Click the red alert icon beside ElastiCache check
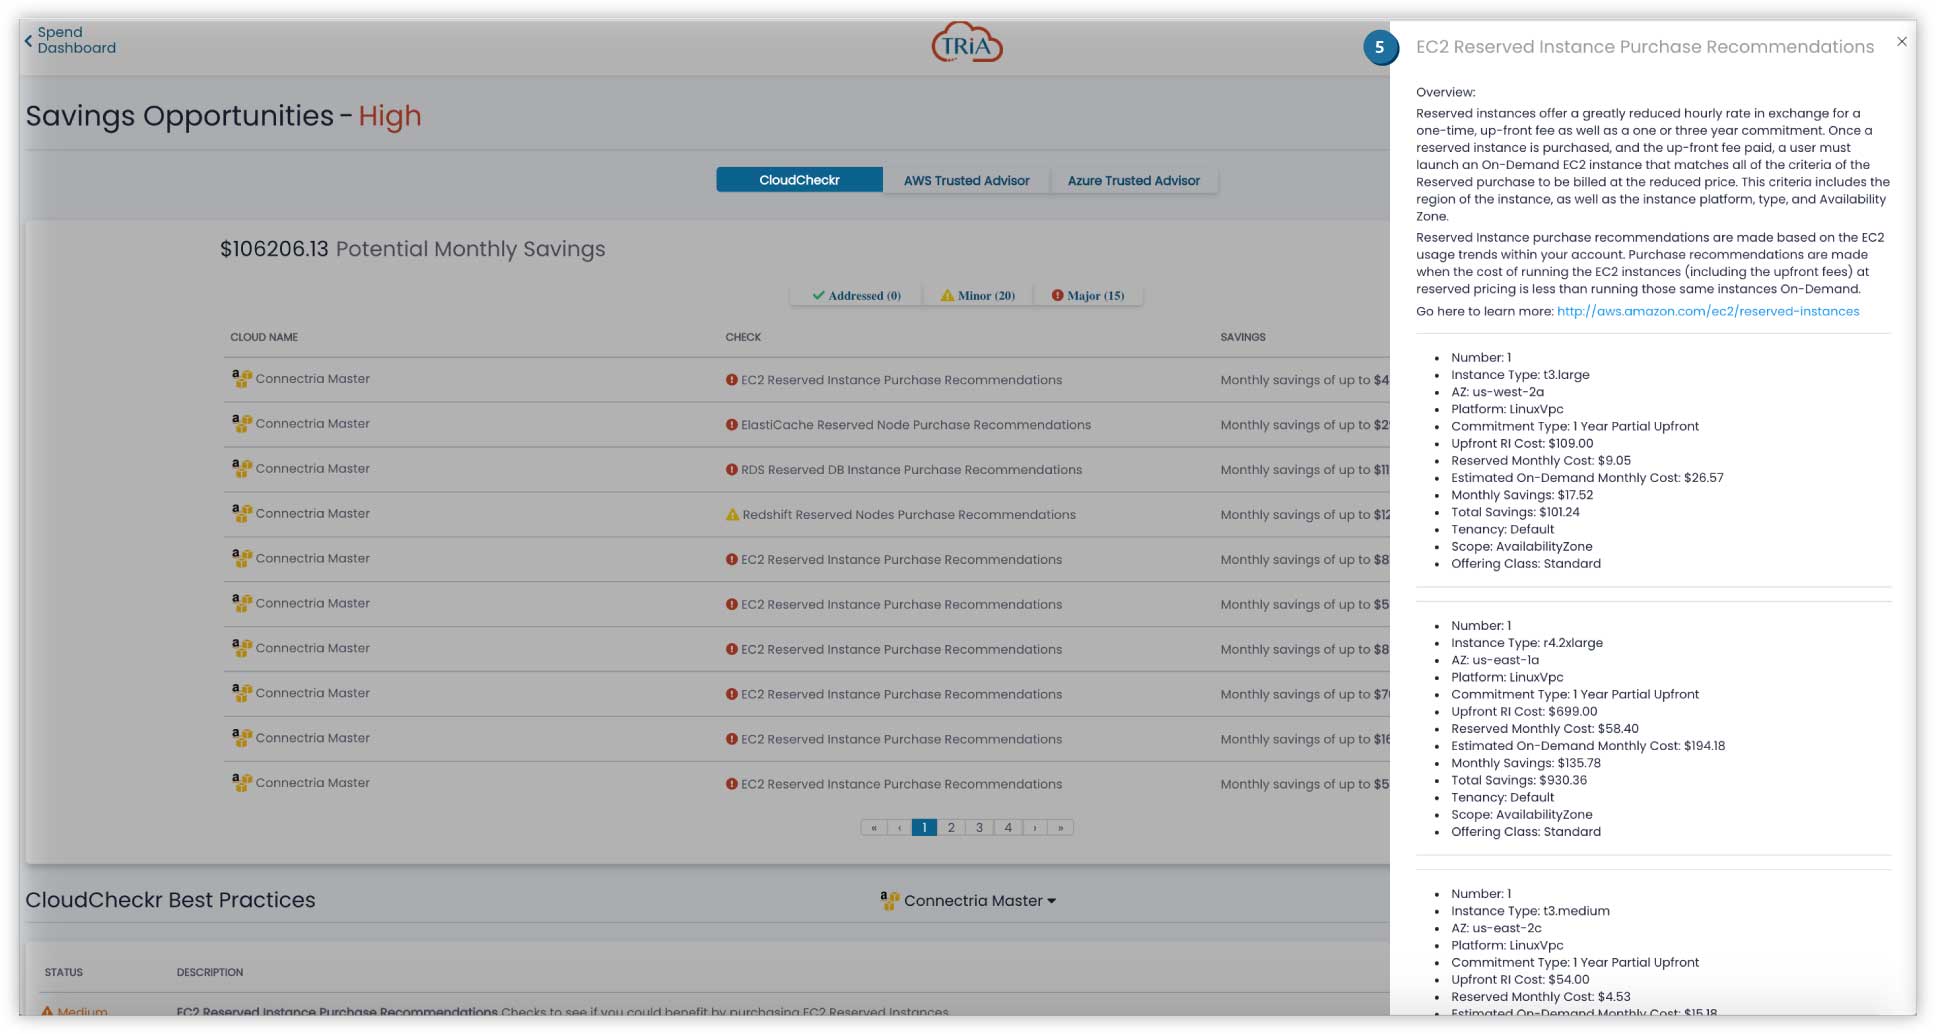Screen dimensions: 1937x1034 [x=732, y=425]
